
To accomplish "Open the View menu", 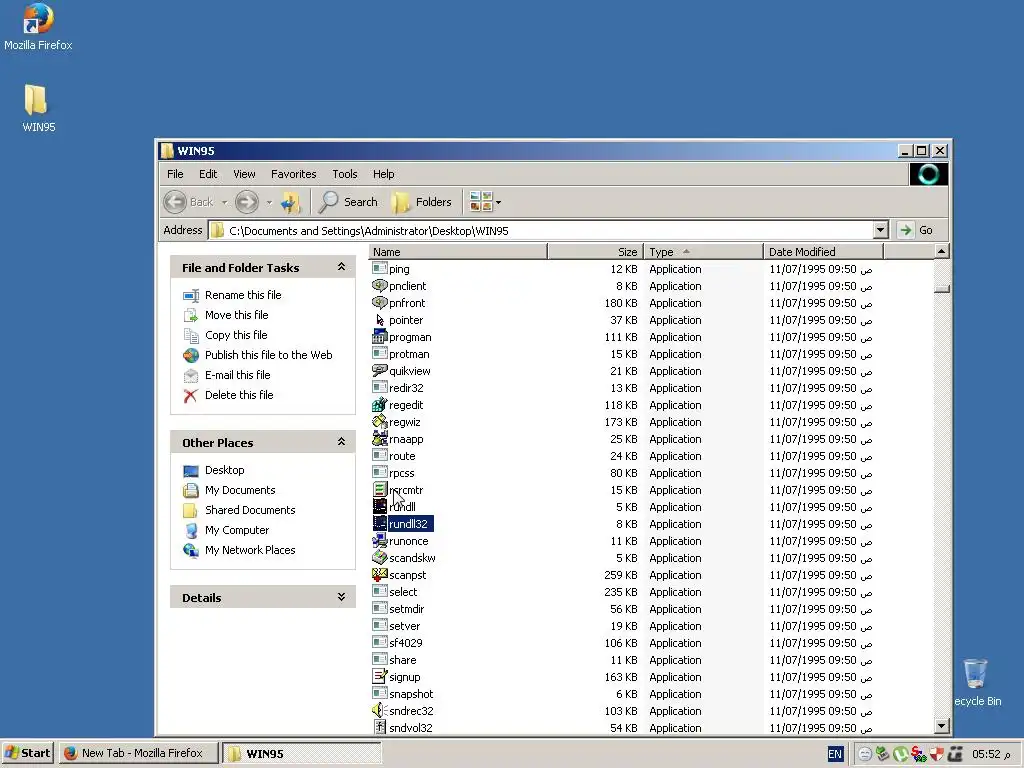I will coord(244,174).
